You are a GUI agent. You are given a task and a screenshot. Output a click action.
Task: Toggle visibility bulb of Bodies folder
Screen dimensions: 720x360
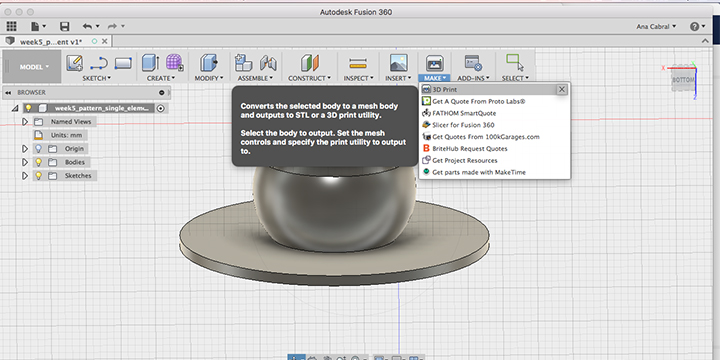[39, 162]
